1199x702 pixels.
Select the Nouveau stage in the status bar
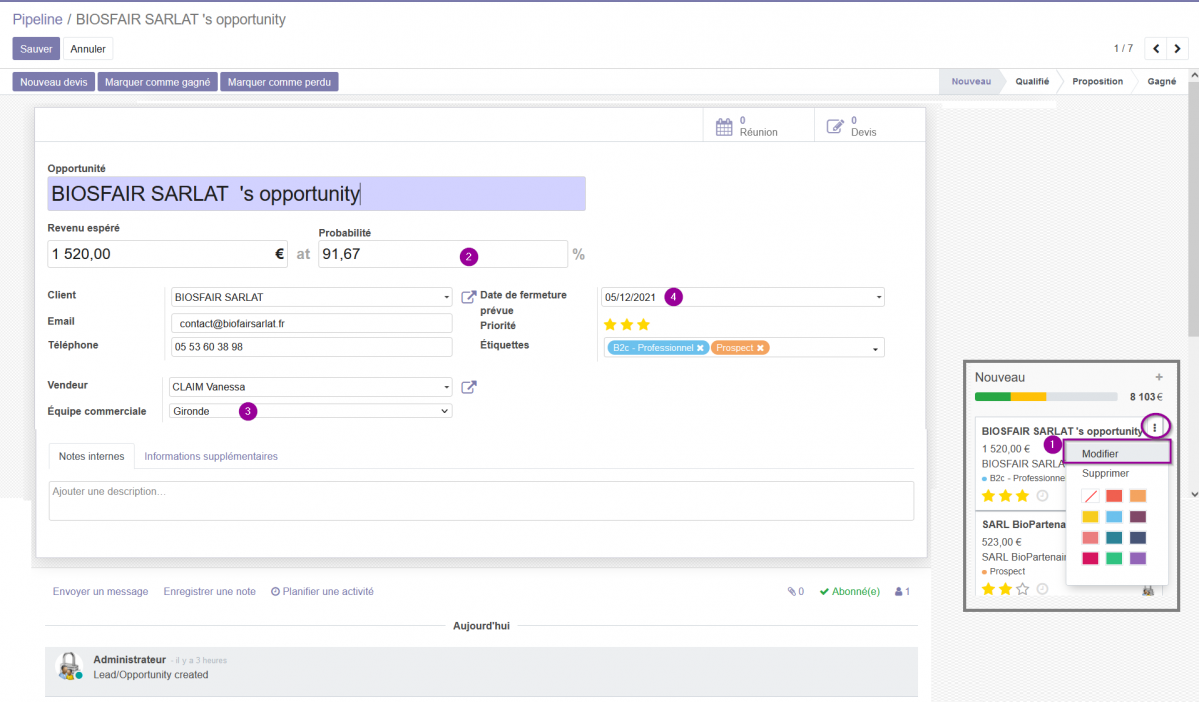pos(971,81)
